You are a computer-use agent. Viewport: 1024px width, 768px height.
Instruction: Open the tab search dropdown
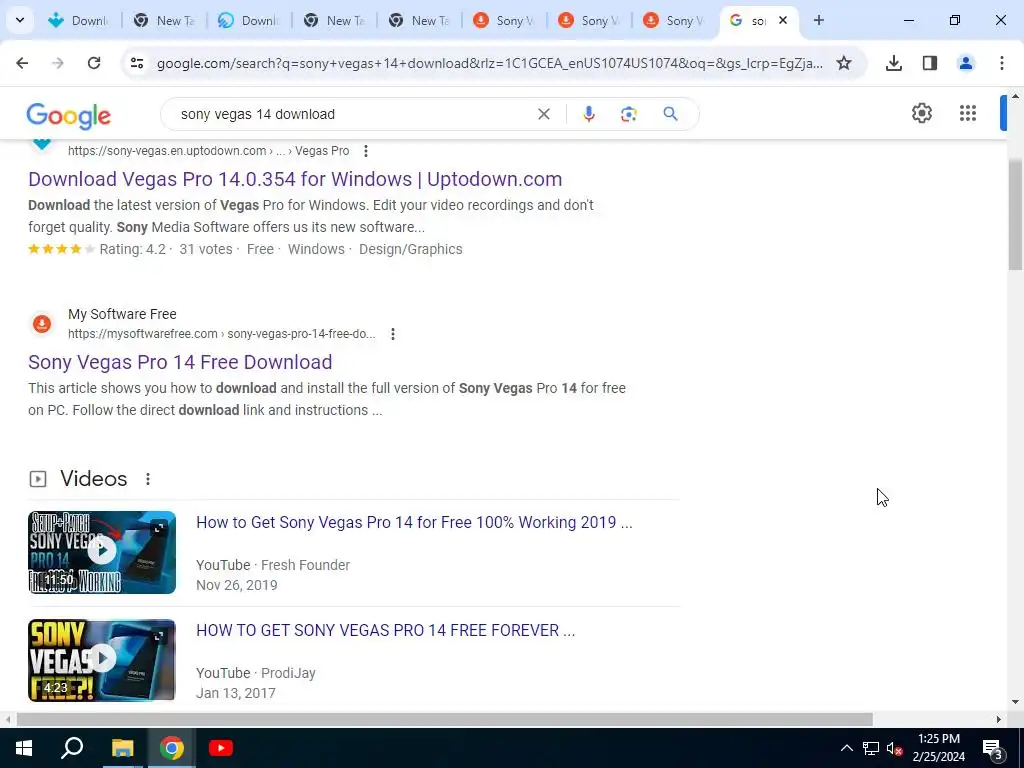click(x=20, y=20)
